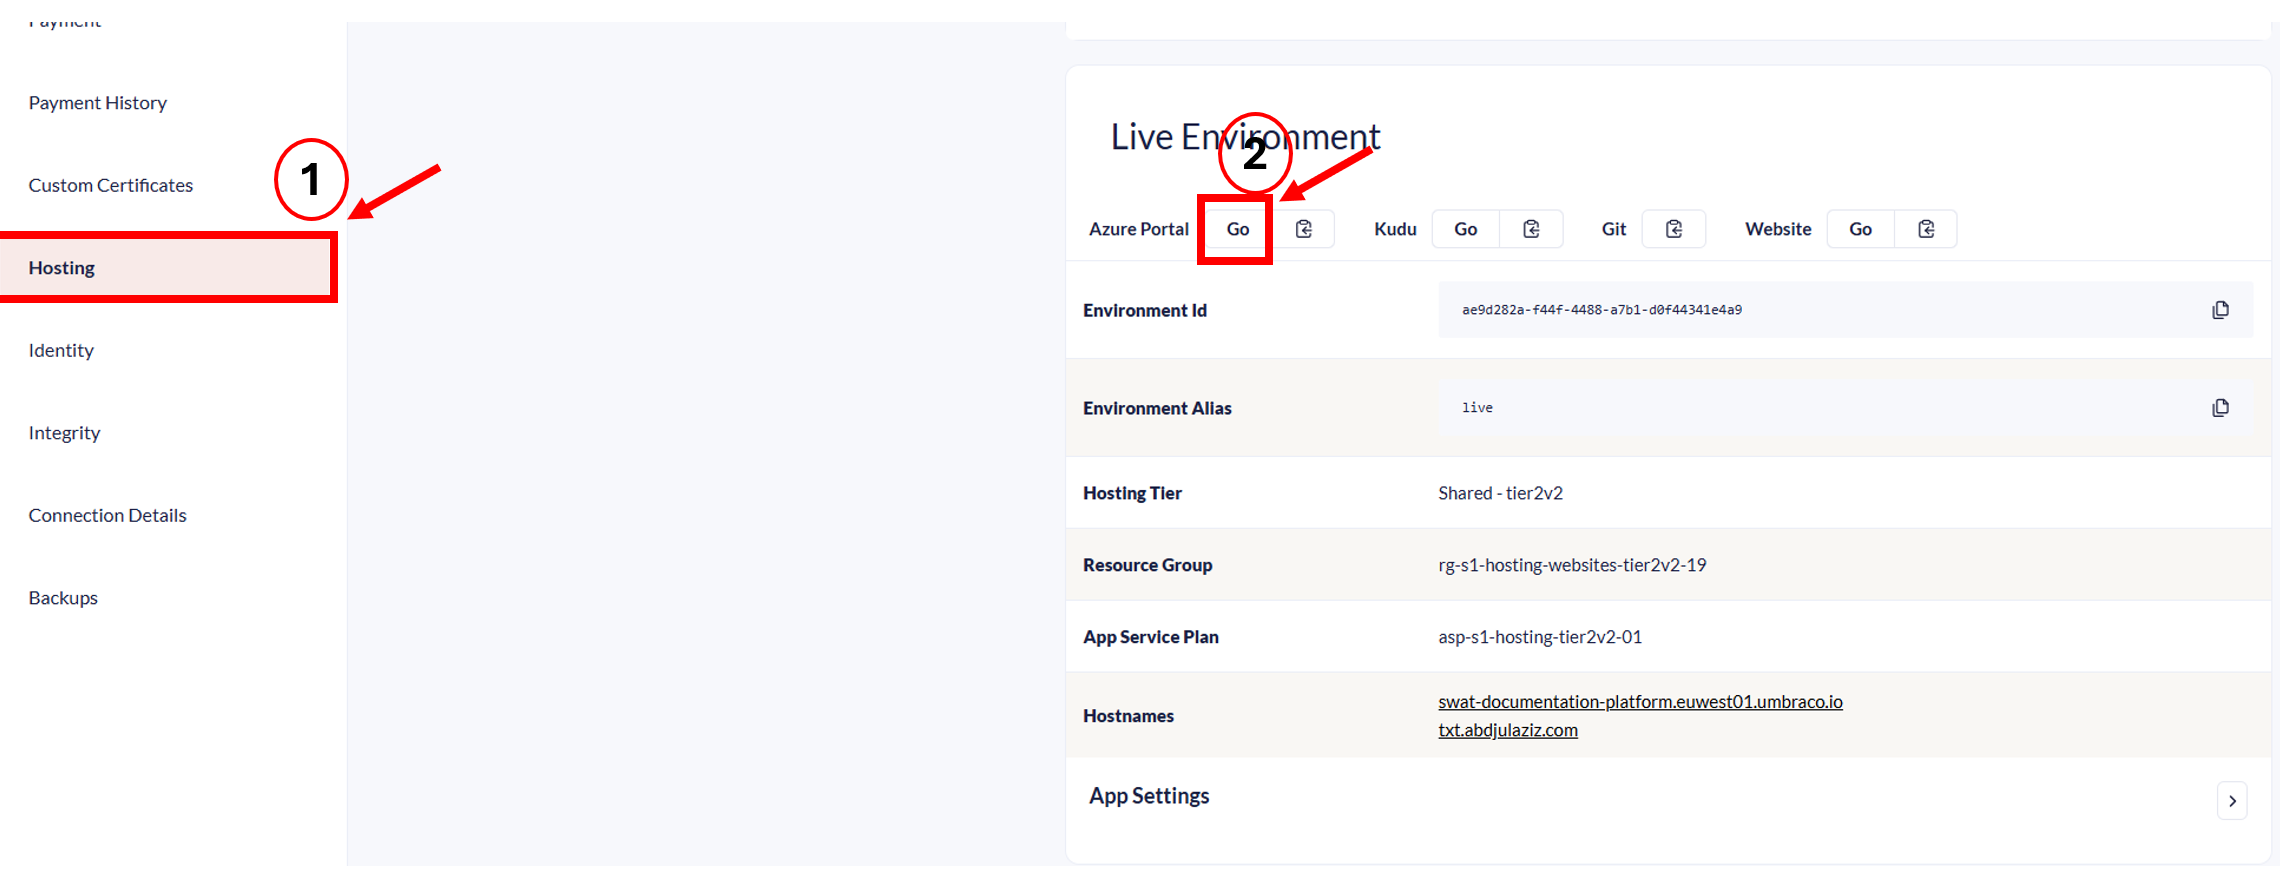Expand the App Settings section
Screen dimensions: 2280x880
(x=2232, y=801)
